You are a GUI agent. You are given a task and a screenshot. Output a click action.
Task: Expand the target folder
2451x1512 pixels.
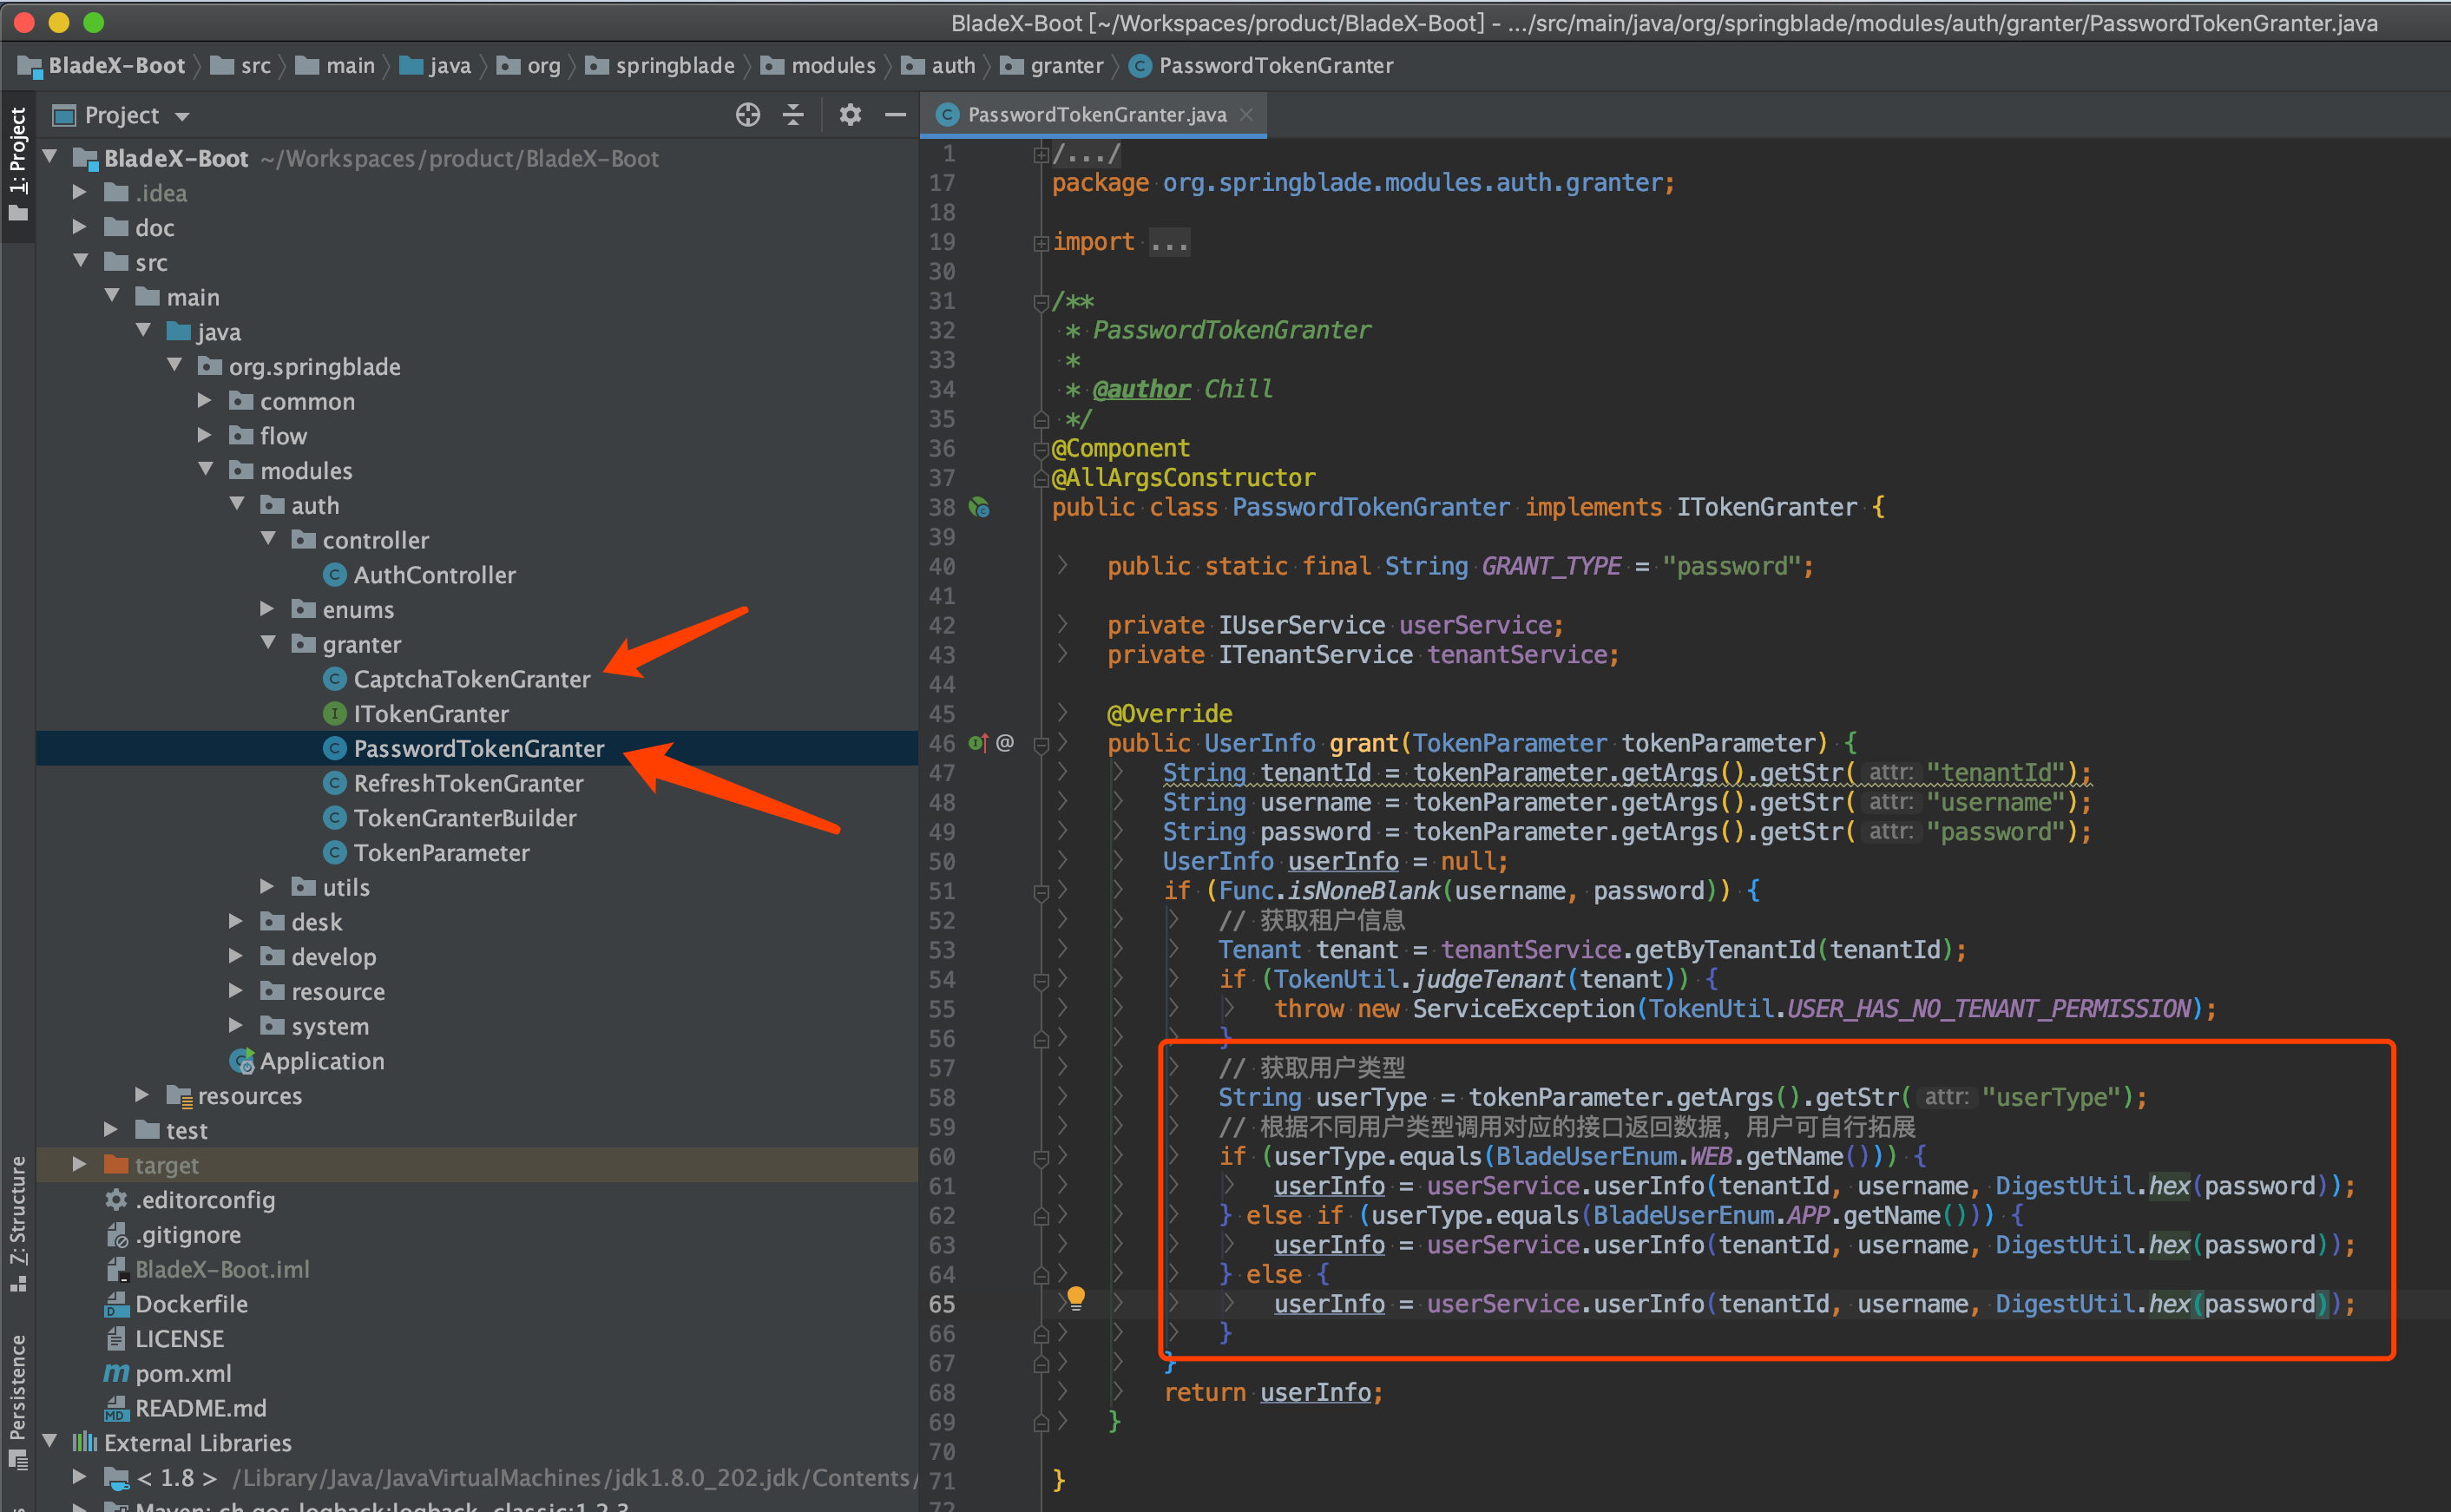coord(80,1164)
